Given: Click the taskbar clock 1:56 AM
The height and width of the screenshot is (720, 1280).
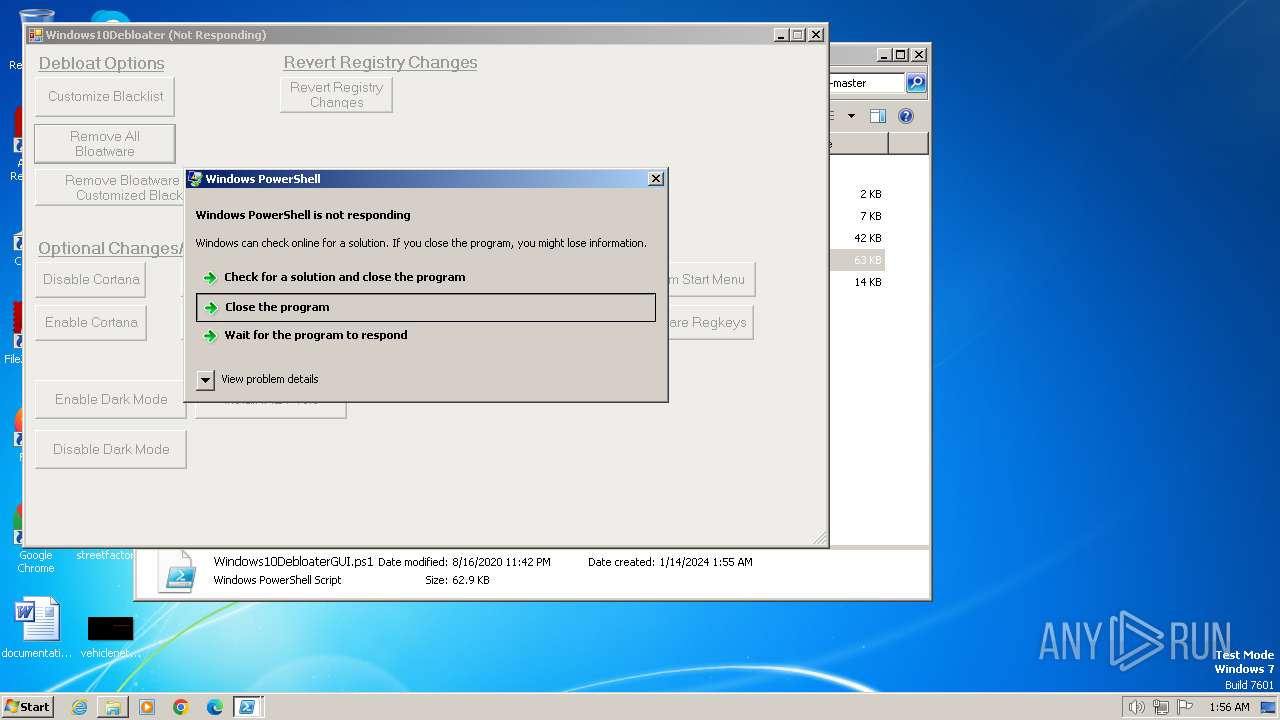Looking at the screenshot, I should pos(1229,707).
